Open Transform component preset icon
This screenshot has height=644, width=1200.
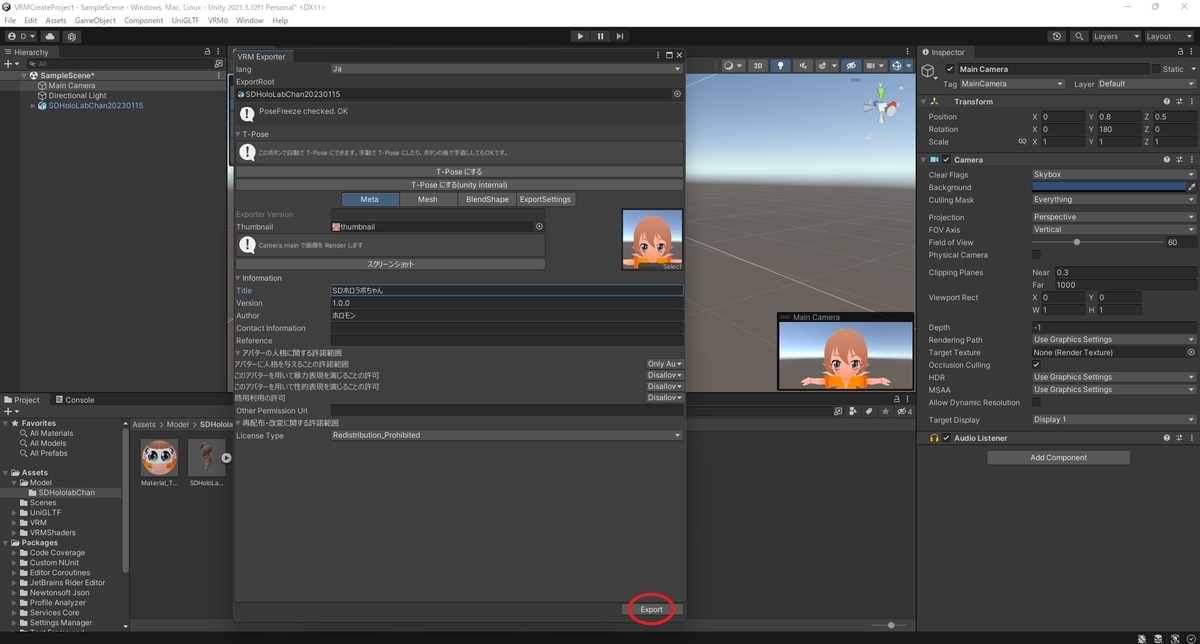click(x=1179, y=101)
